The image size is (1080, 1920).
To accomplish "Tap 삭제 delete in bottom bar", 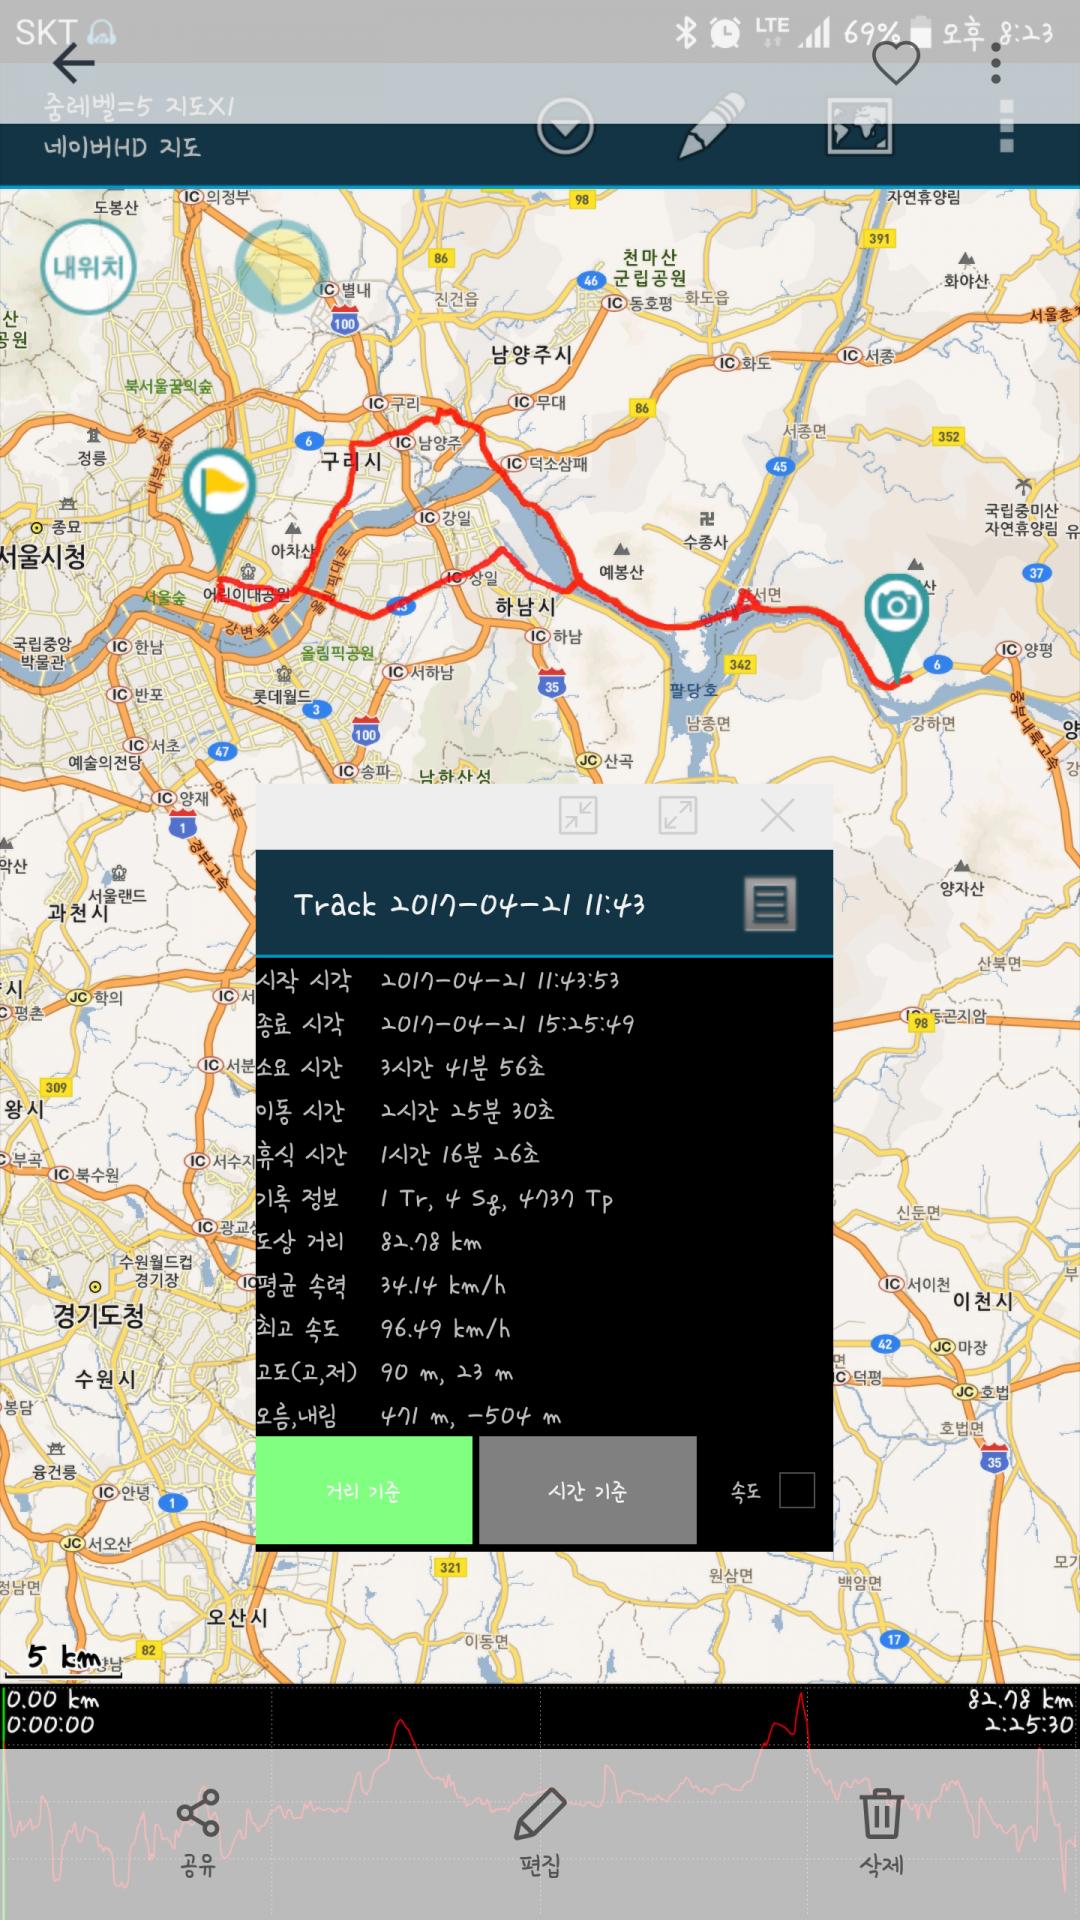I will tap(881, 1832).
